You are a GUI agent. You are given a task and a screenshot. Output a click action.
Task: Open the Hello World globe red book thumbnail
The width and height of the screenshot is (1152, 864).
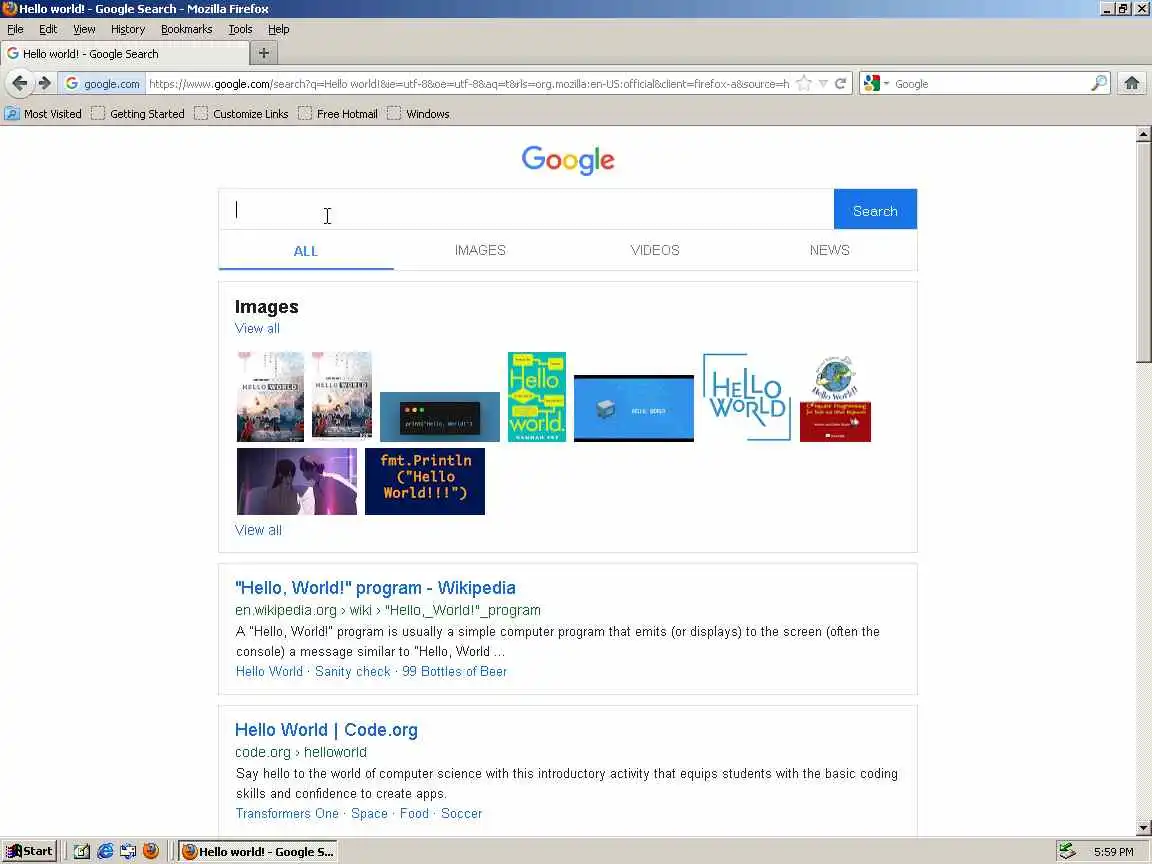(x=835, y=397)
